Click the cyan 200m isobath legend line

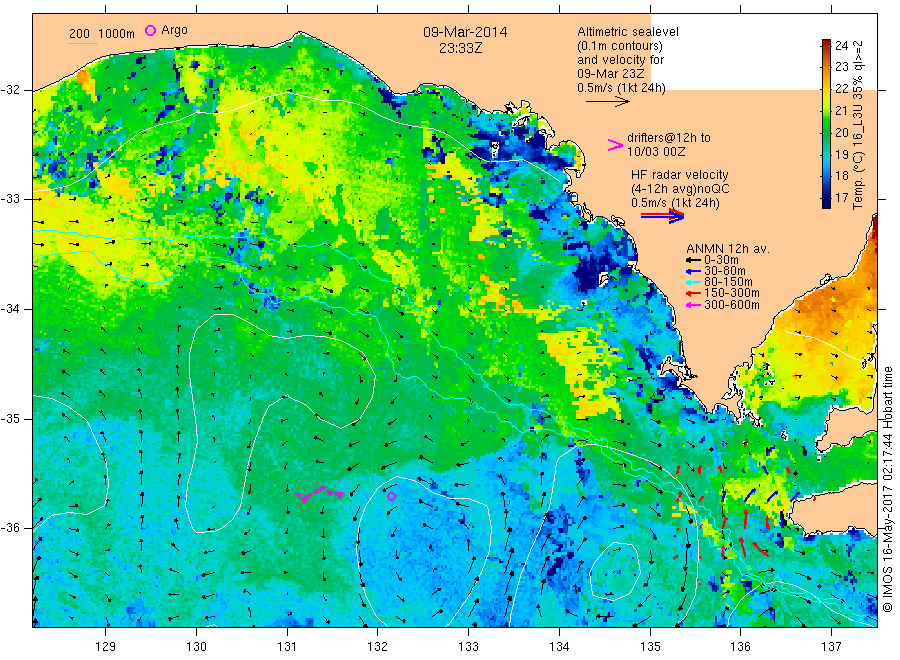click(83, 43)
